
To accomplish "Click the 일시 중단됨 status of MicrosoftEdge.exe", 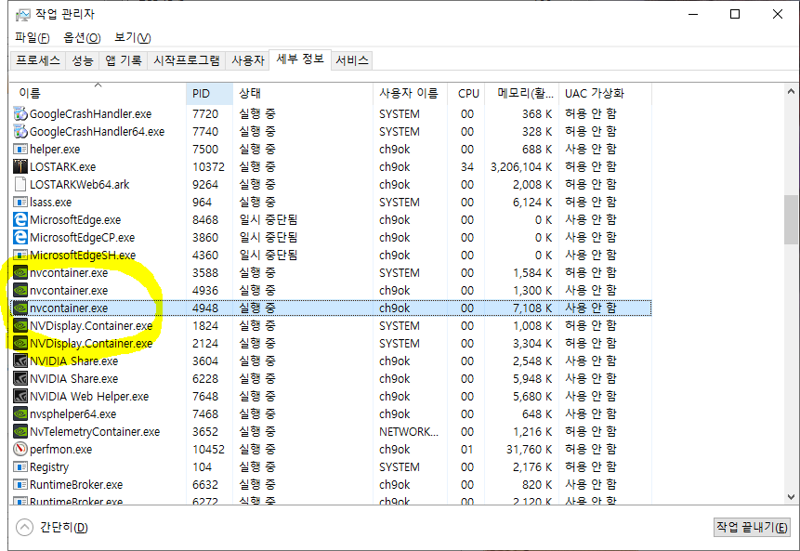I will 268,220.
